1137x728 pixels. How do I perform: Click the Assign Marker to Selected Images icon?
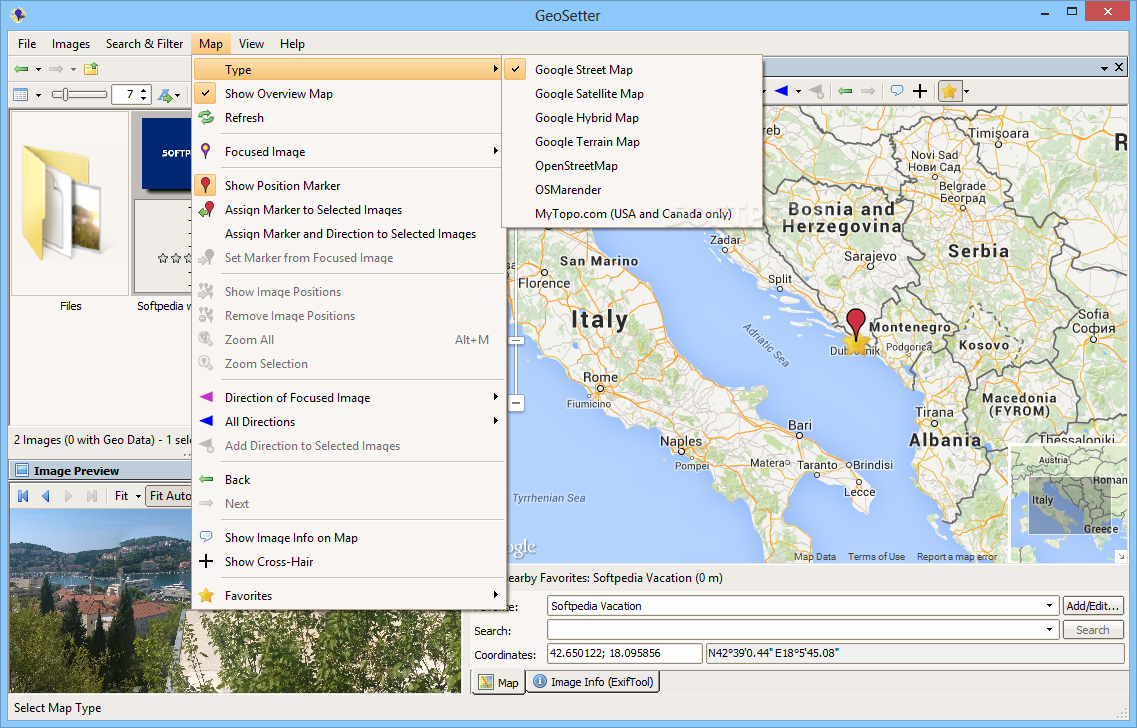(x=207, y=210)
